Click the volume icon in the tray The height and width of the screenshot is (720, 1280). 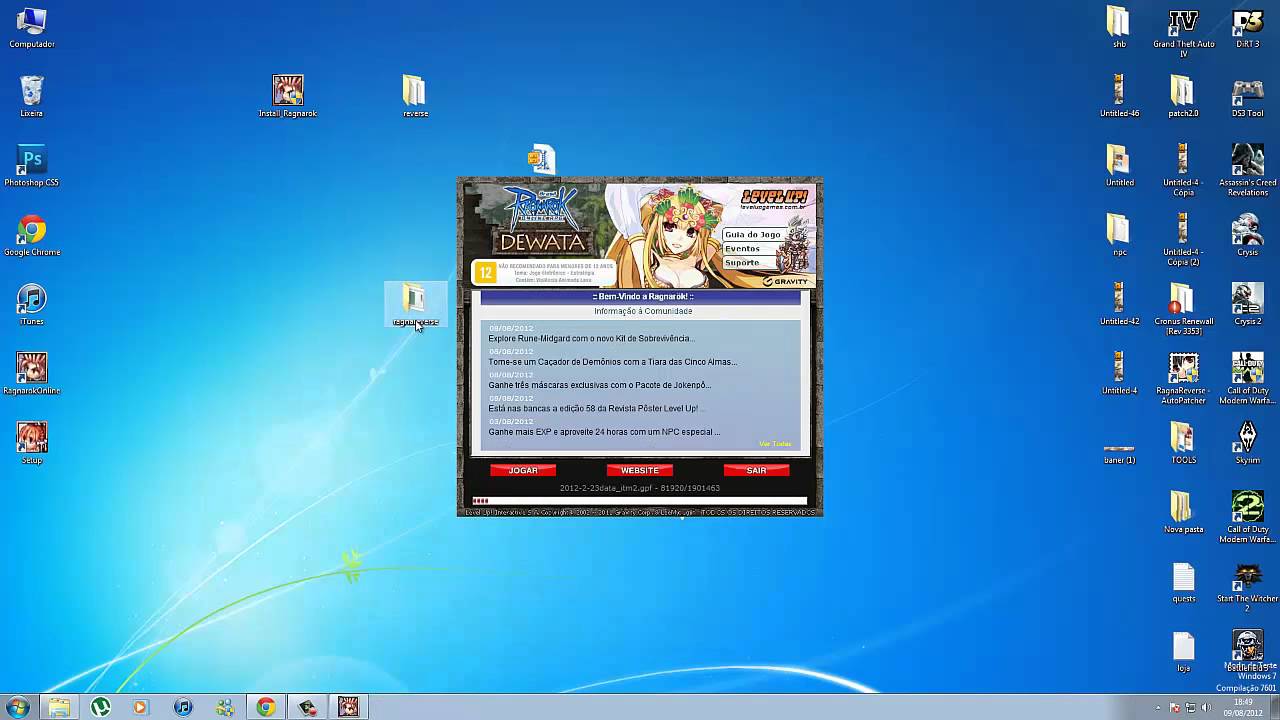(x=1207, y=708)
